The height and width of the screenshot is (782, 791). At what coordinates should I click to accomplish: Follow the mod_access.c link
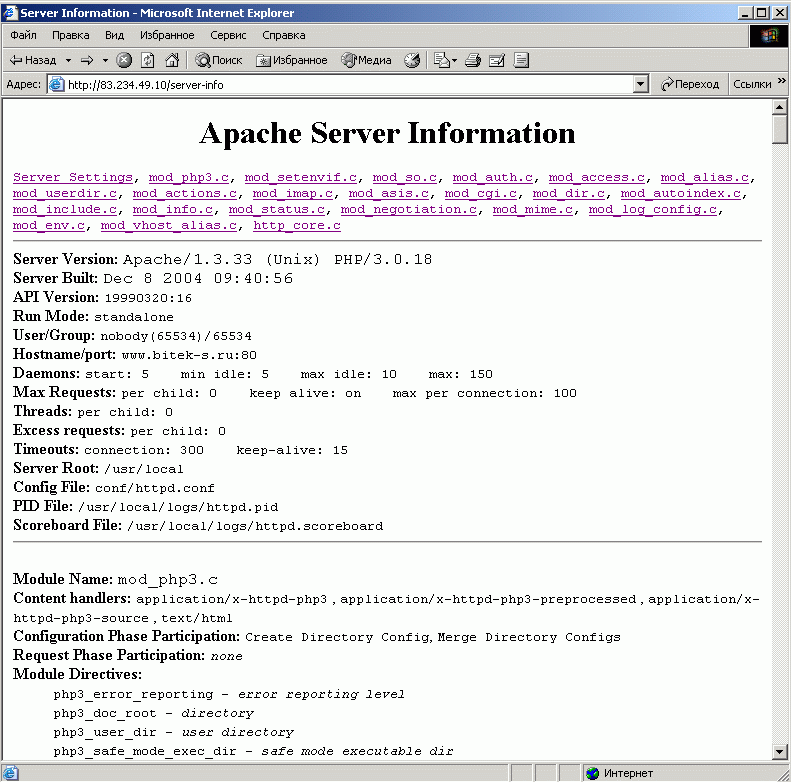coord(597,178)
